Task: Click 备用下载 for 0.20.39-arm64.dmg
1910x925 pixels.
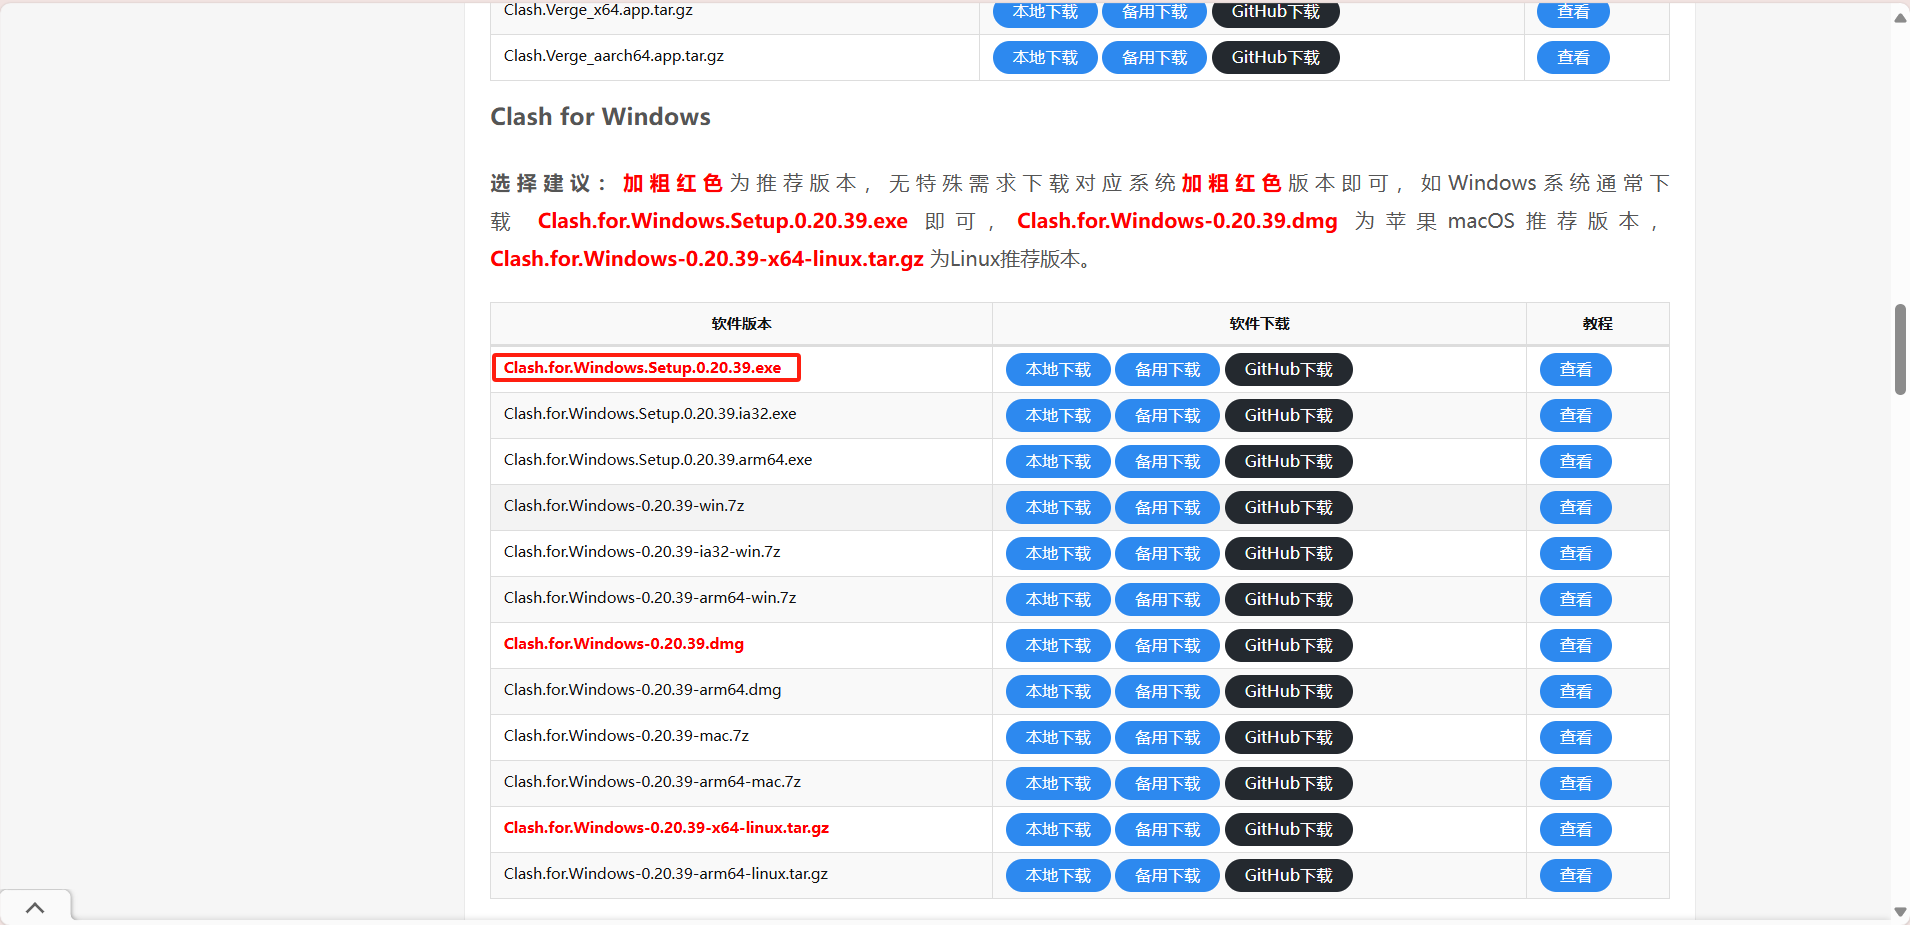Action: pos(1167,692)
